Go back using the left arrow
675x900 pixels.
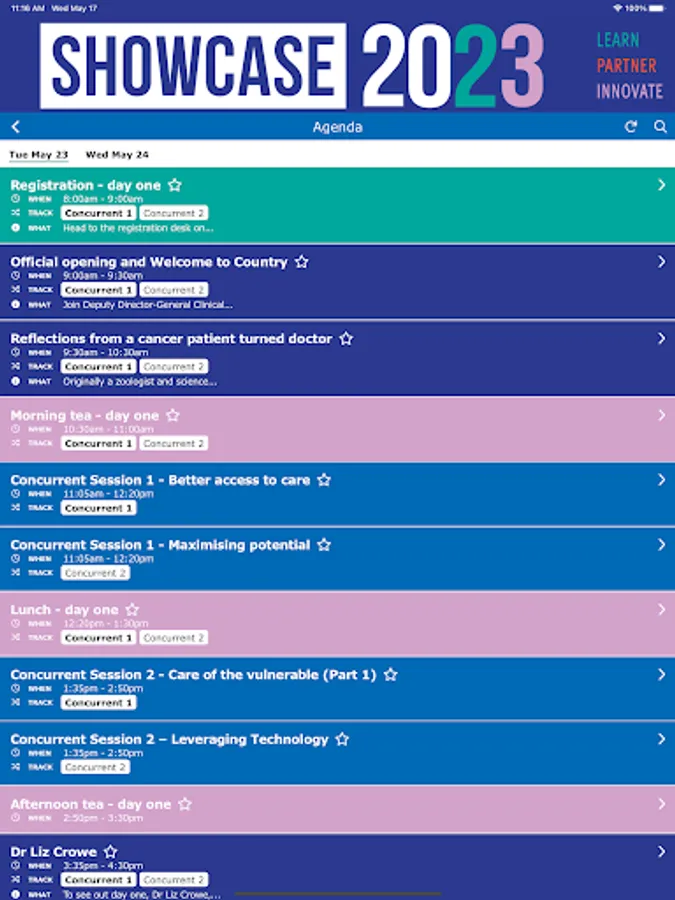coord(15,127)
